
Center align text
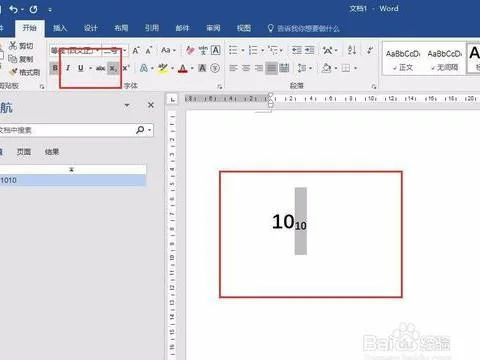click(246, 68)
